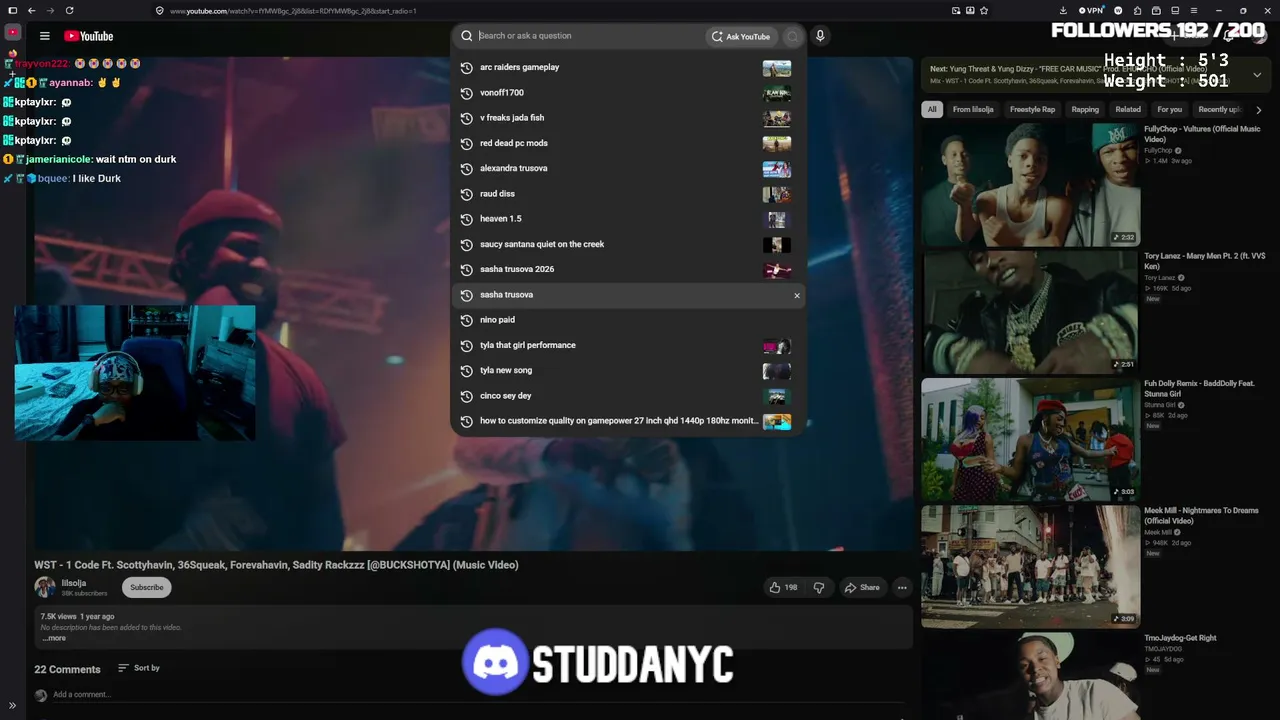Select suggestion 'alexandra trusova'
The image size is (1280, 720).
click(x=628, y=169)
